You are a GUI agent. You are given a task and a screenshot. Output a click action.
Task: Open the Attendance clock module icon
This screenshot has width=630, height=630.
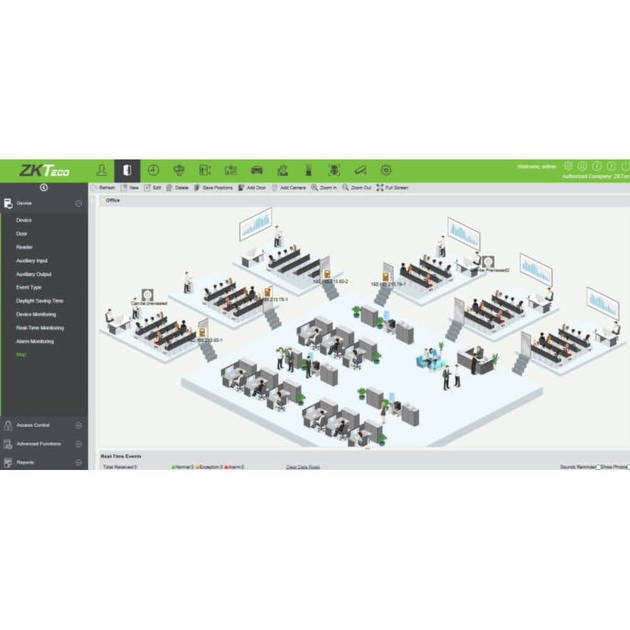coord(153,170)
